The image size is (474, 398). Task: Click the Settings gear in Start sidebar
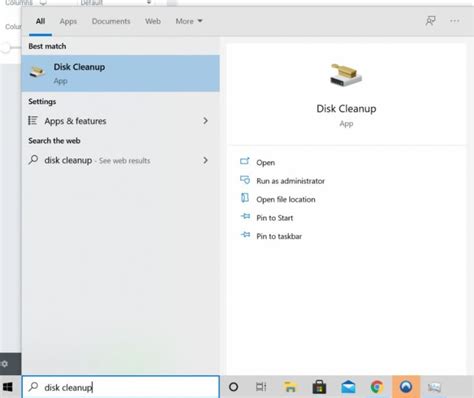click(5, 364)
